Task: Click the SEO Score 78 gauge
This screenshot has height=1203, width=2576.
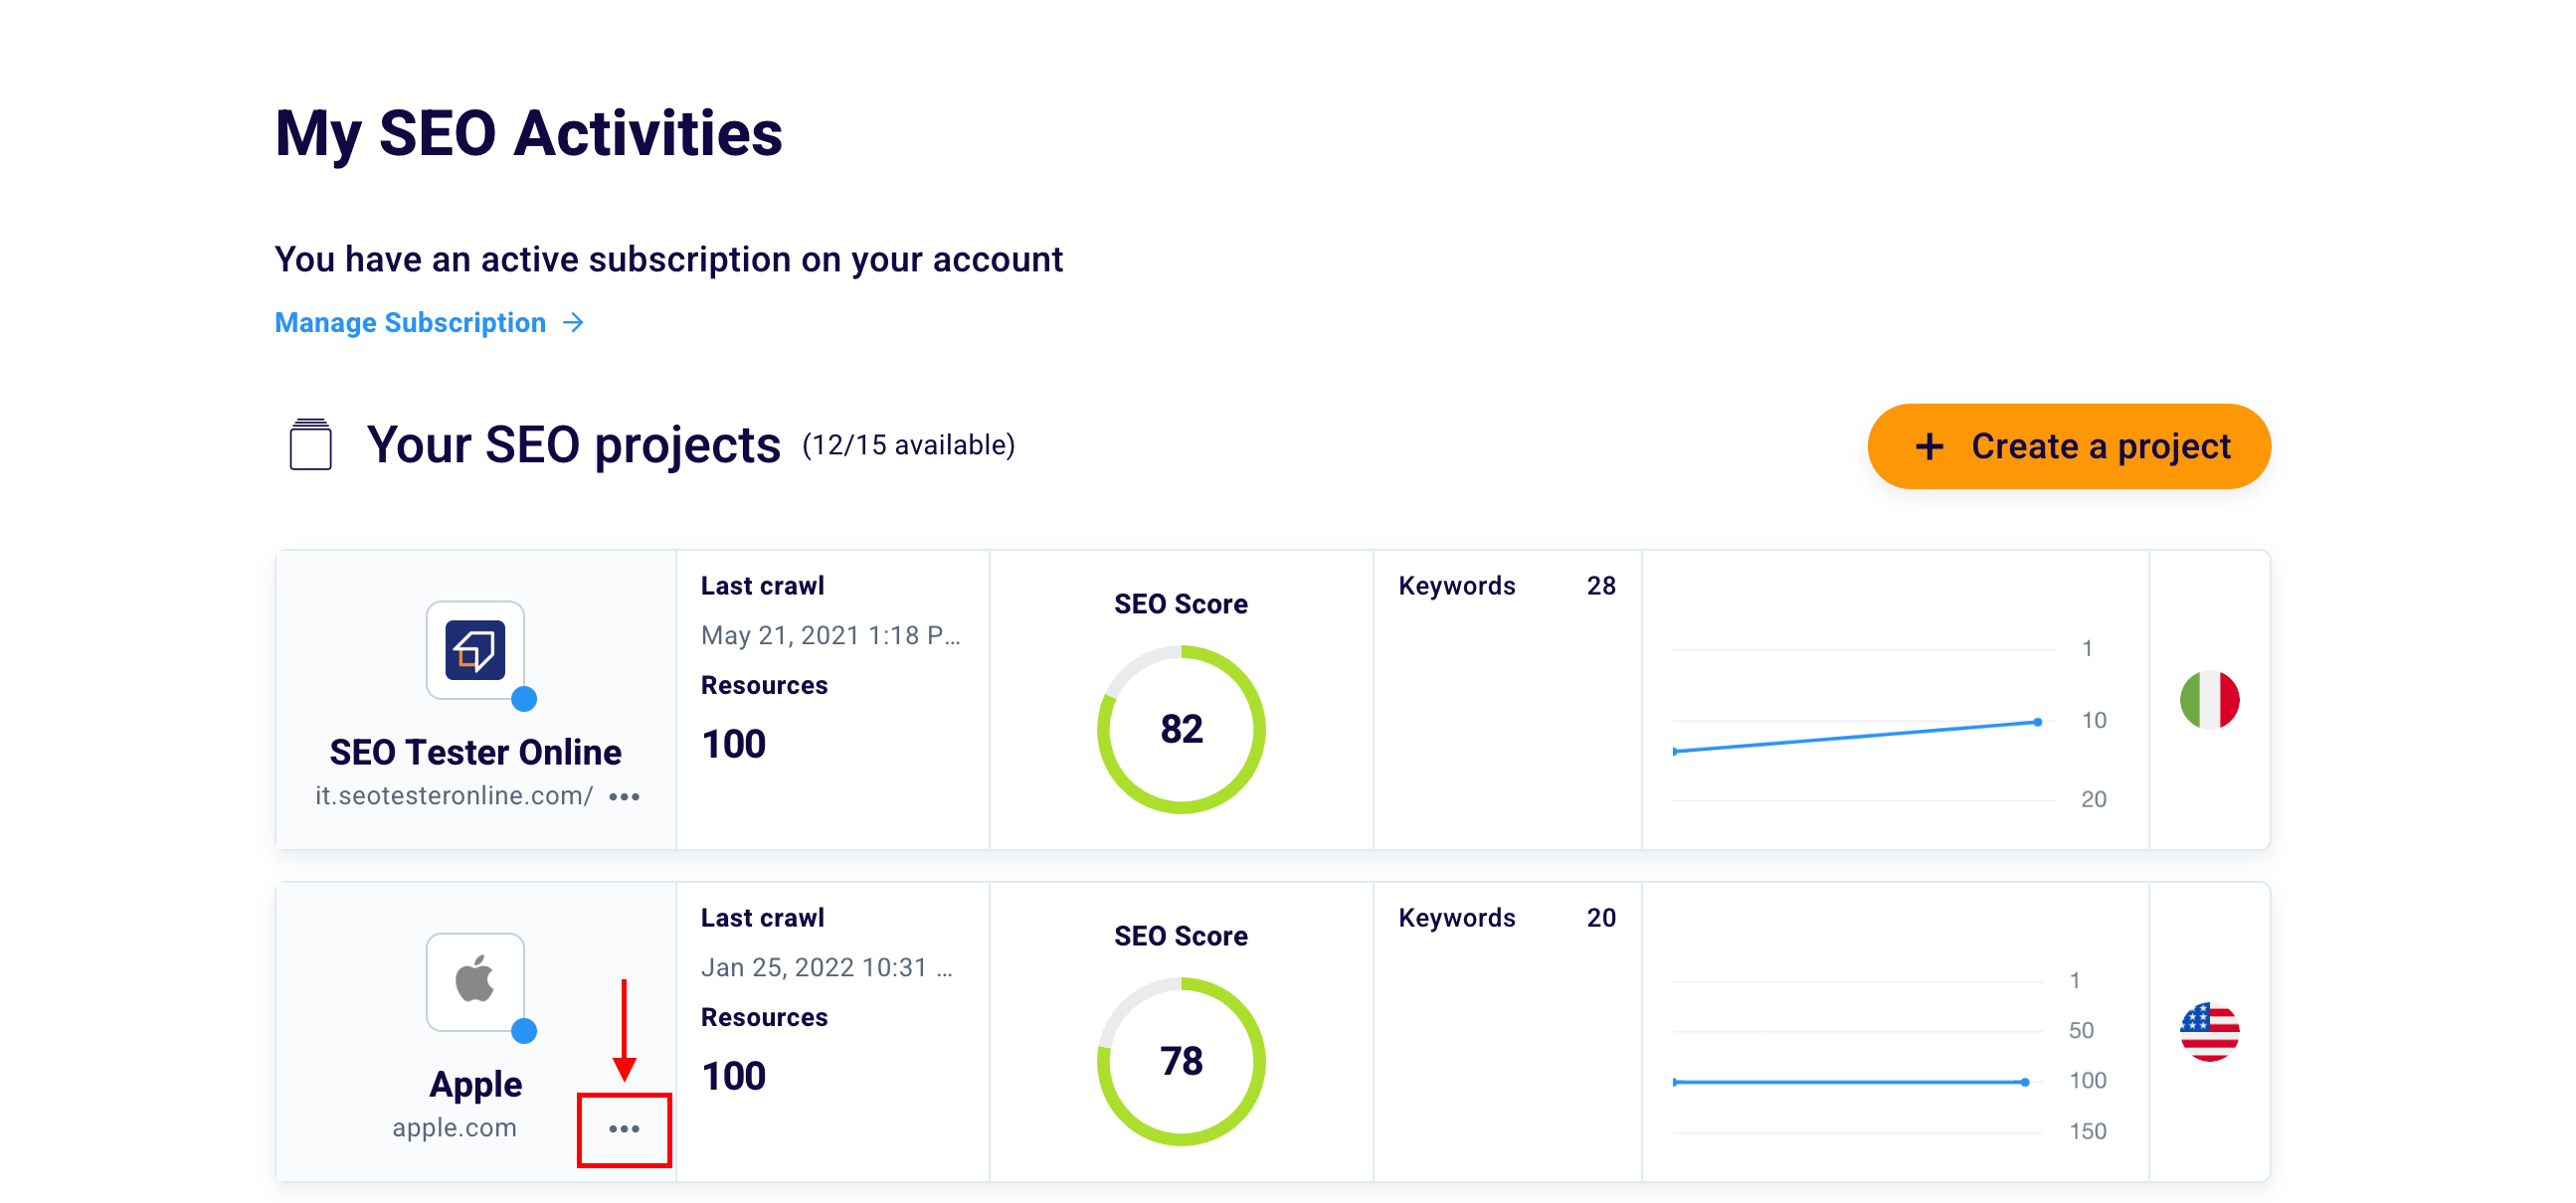Action: click(x=1181, y=1060)
